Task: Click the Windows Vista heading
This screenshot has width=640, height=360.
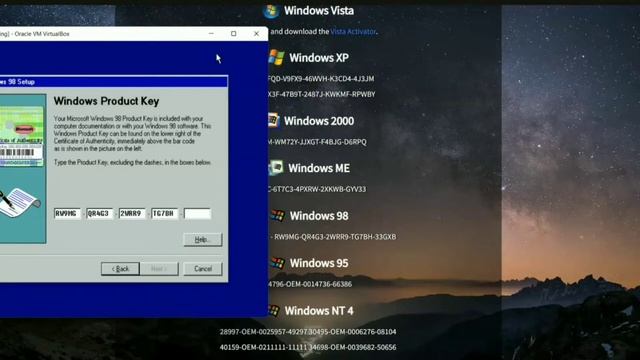Action: [319, 11]
